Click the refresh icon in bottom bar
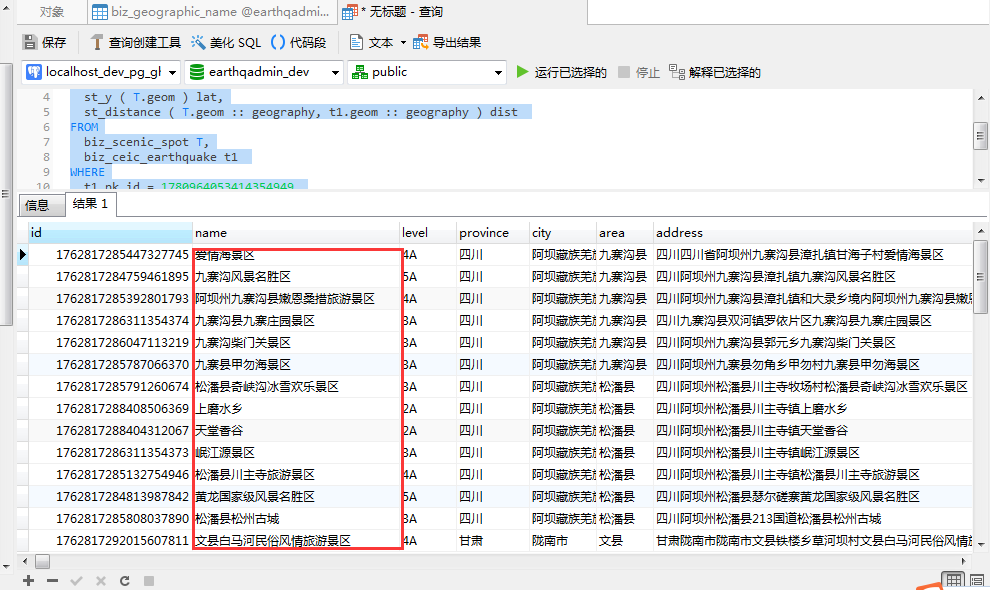 (124, 581)
